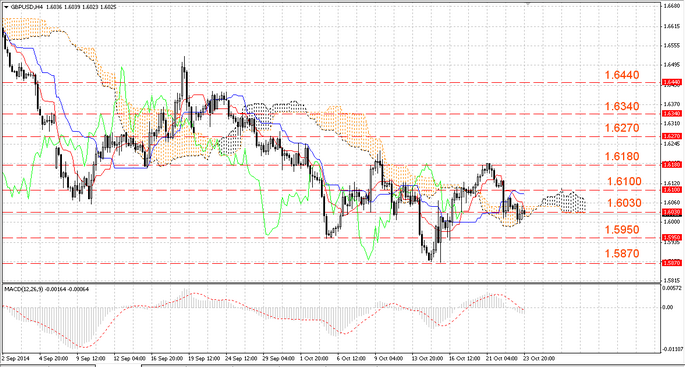Screen dimensions: 685x367
Task: Click the orange 1.6270 level label
Action: (622, 128)
